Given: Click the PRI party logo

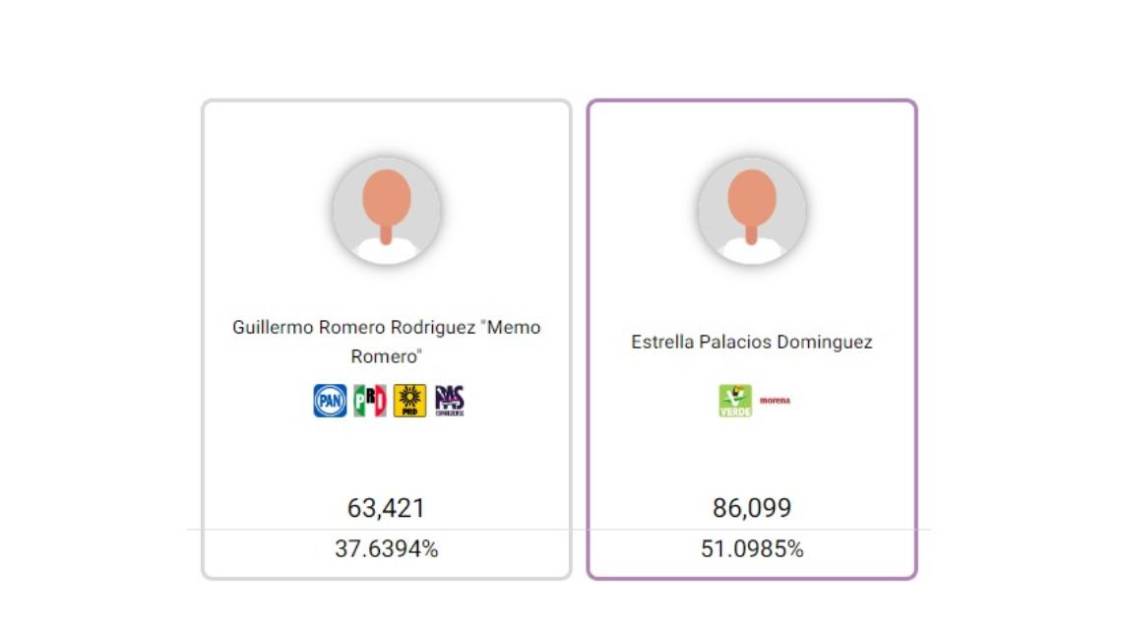Looking at the screenshot, I should 369,401.
